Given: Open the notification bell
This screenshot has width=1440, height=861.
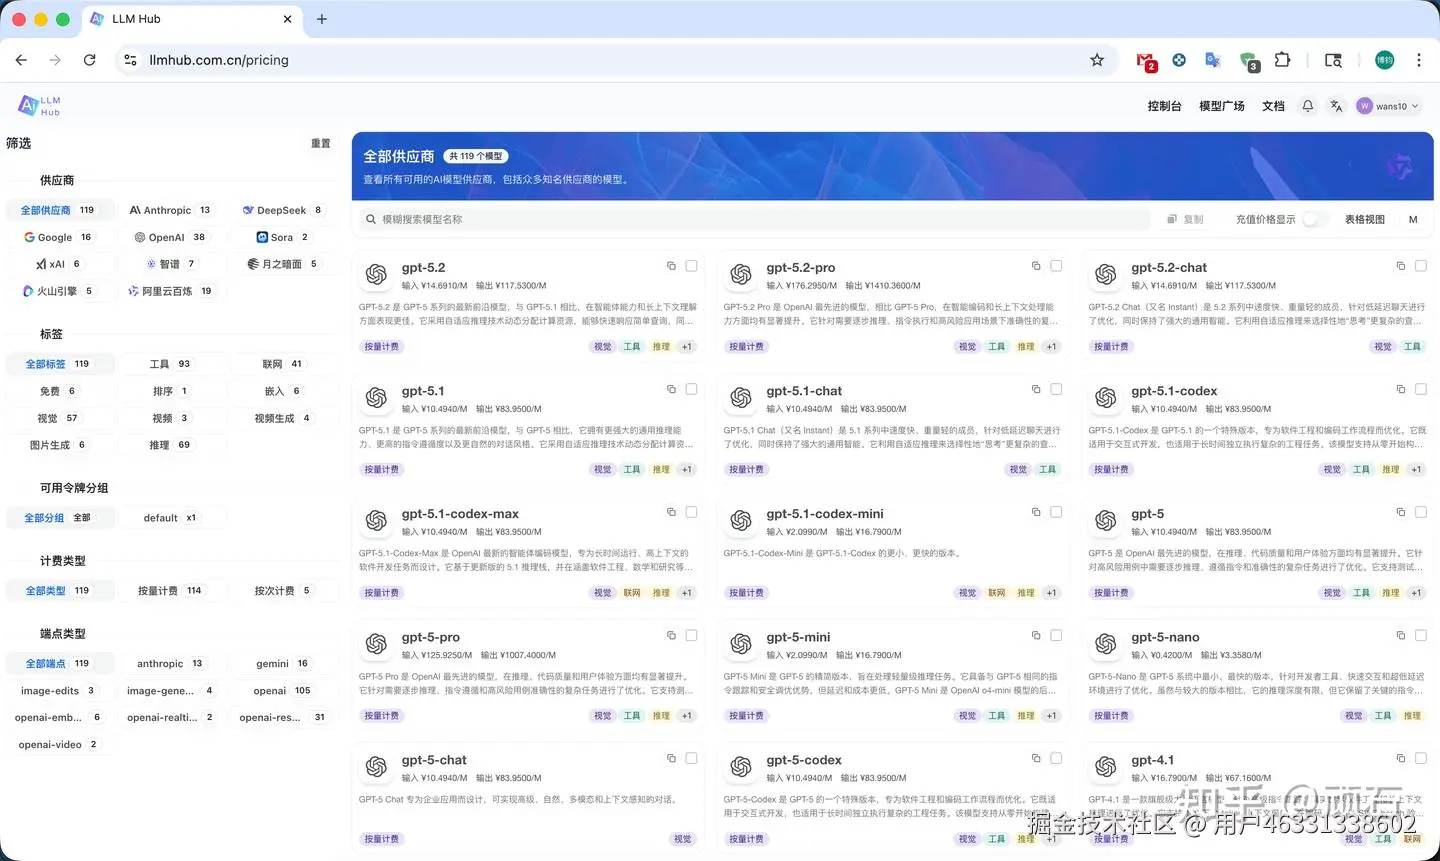Looking at the screenshot, I should (1307, 106).
